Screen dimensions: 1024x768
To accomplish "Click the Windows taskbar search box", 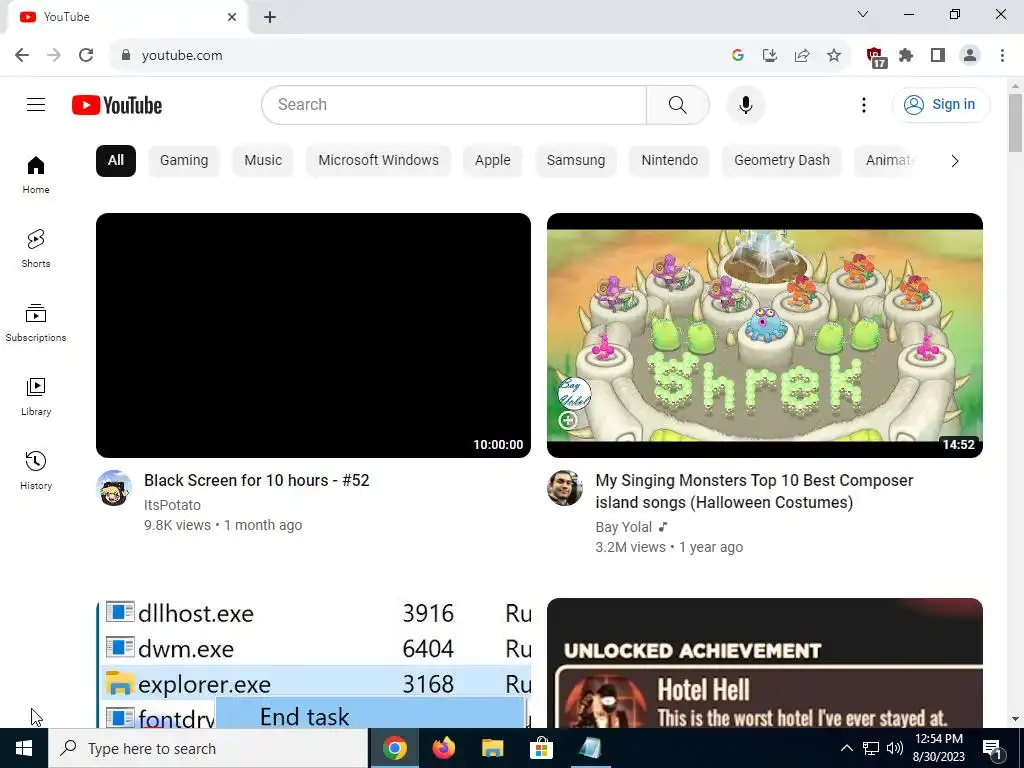I will tap(208, 748).
